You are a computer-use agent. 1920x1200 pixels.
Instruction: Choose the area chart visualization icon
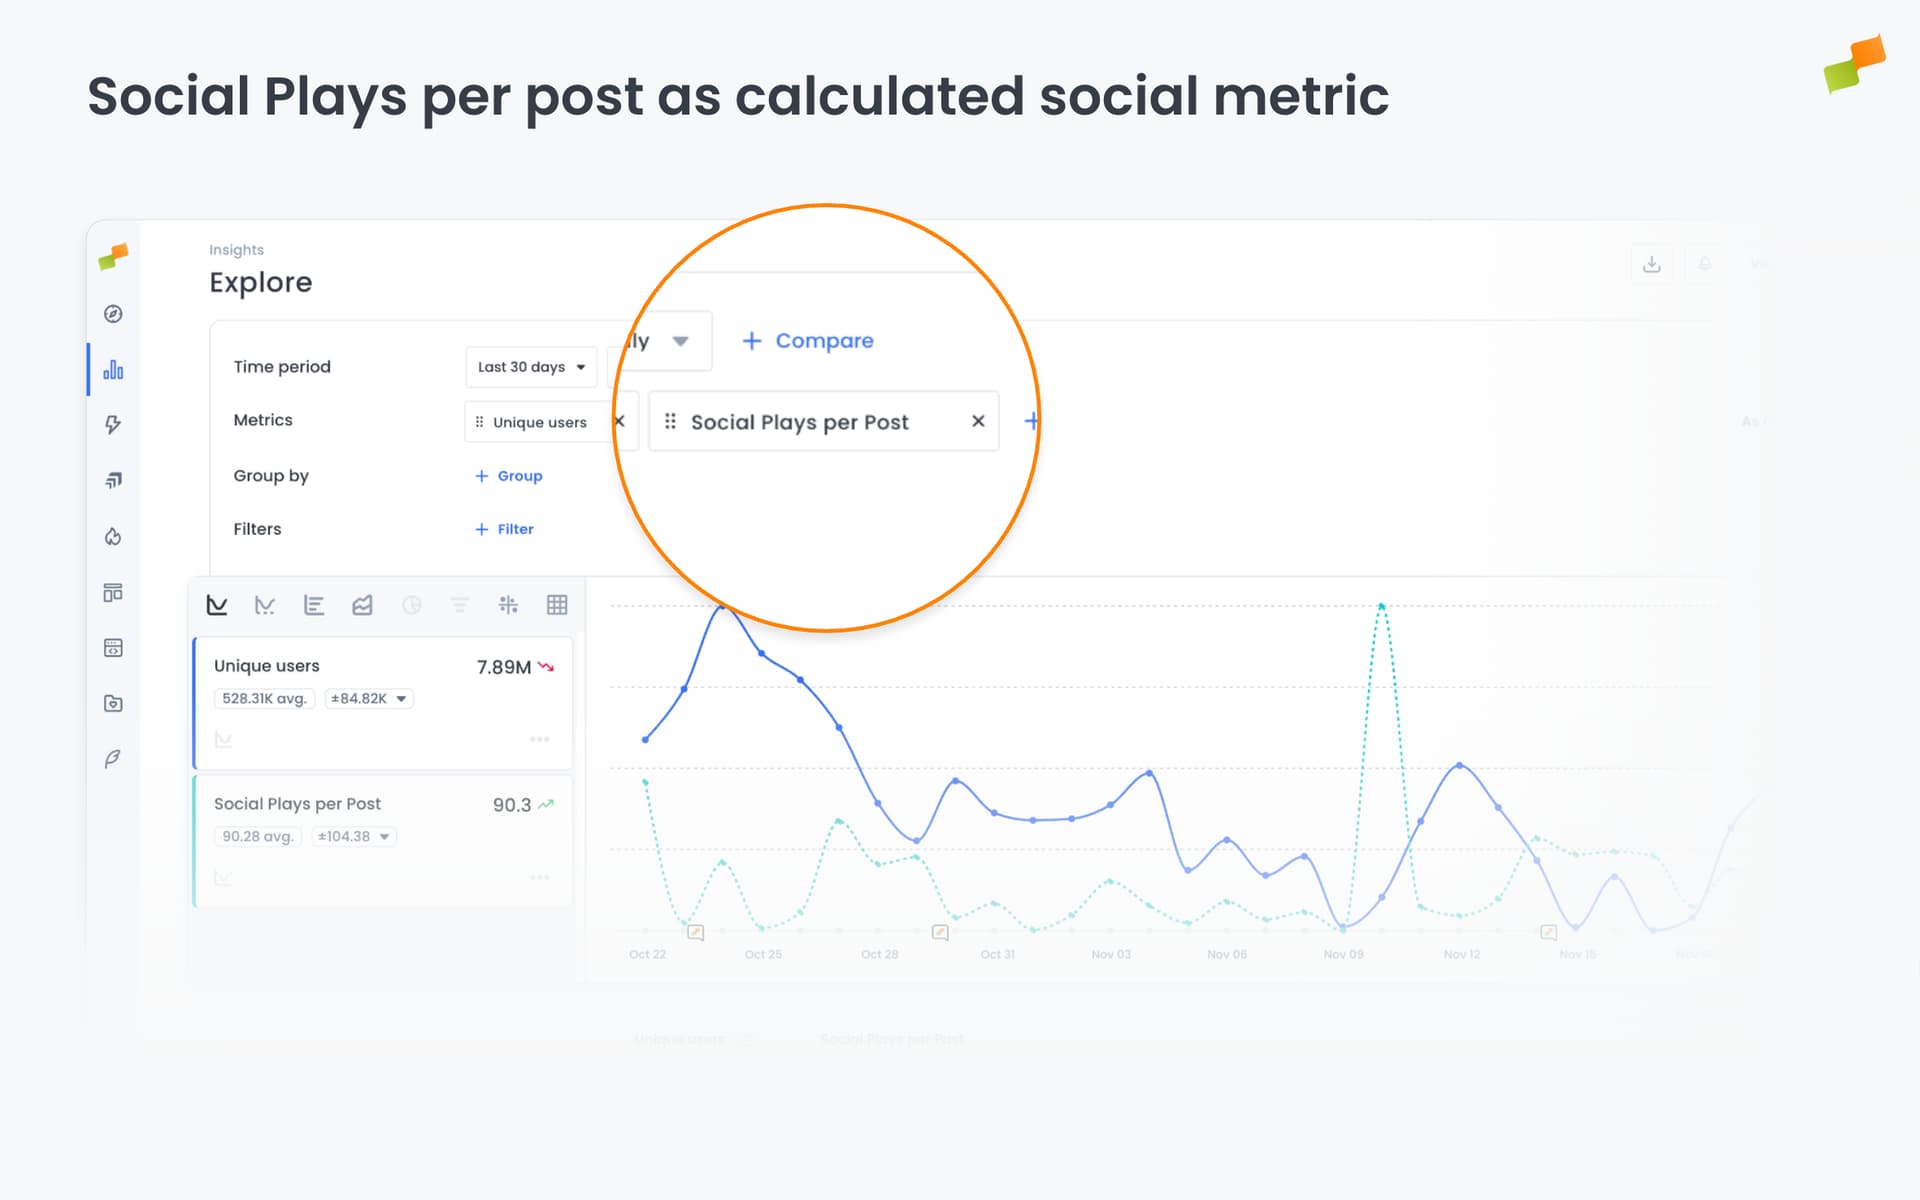pyautogui.click(x=362, y=605)
